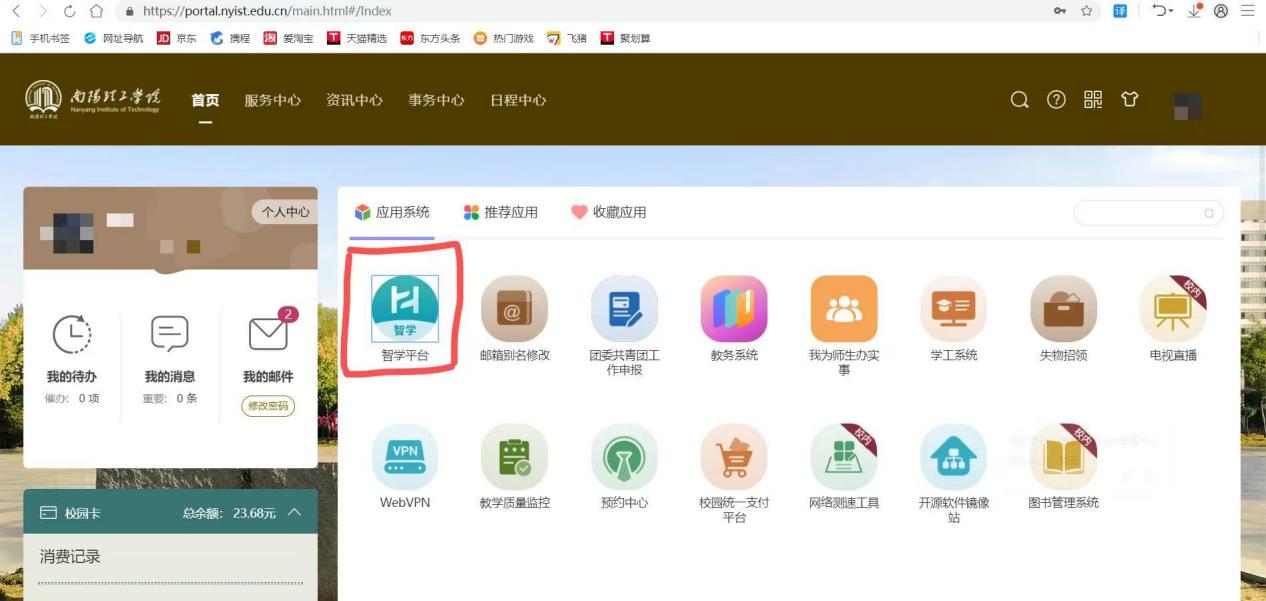Open the browser download dropdown arrow

click(1196, 11)
